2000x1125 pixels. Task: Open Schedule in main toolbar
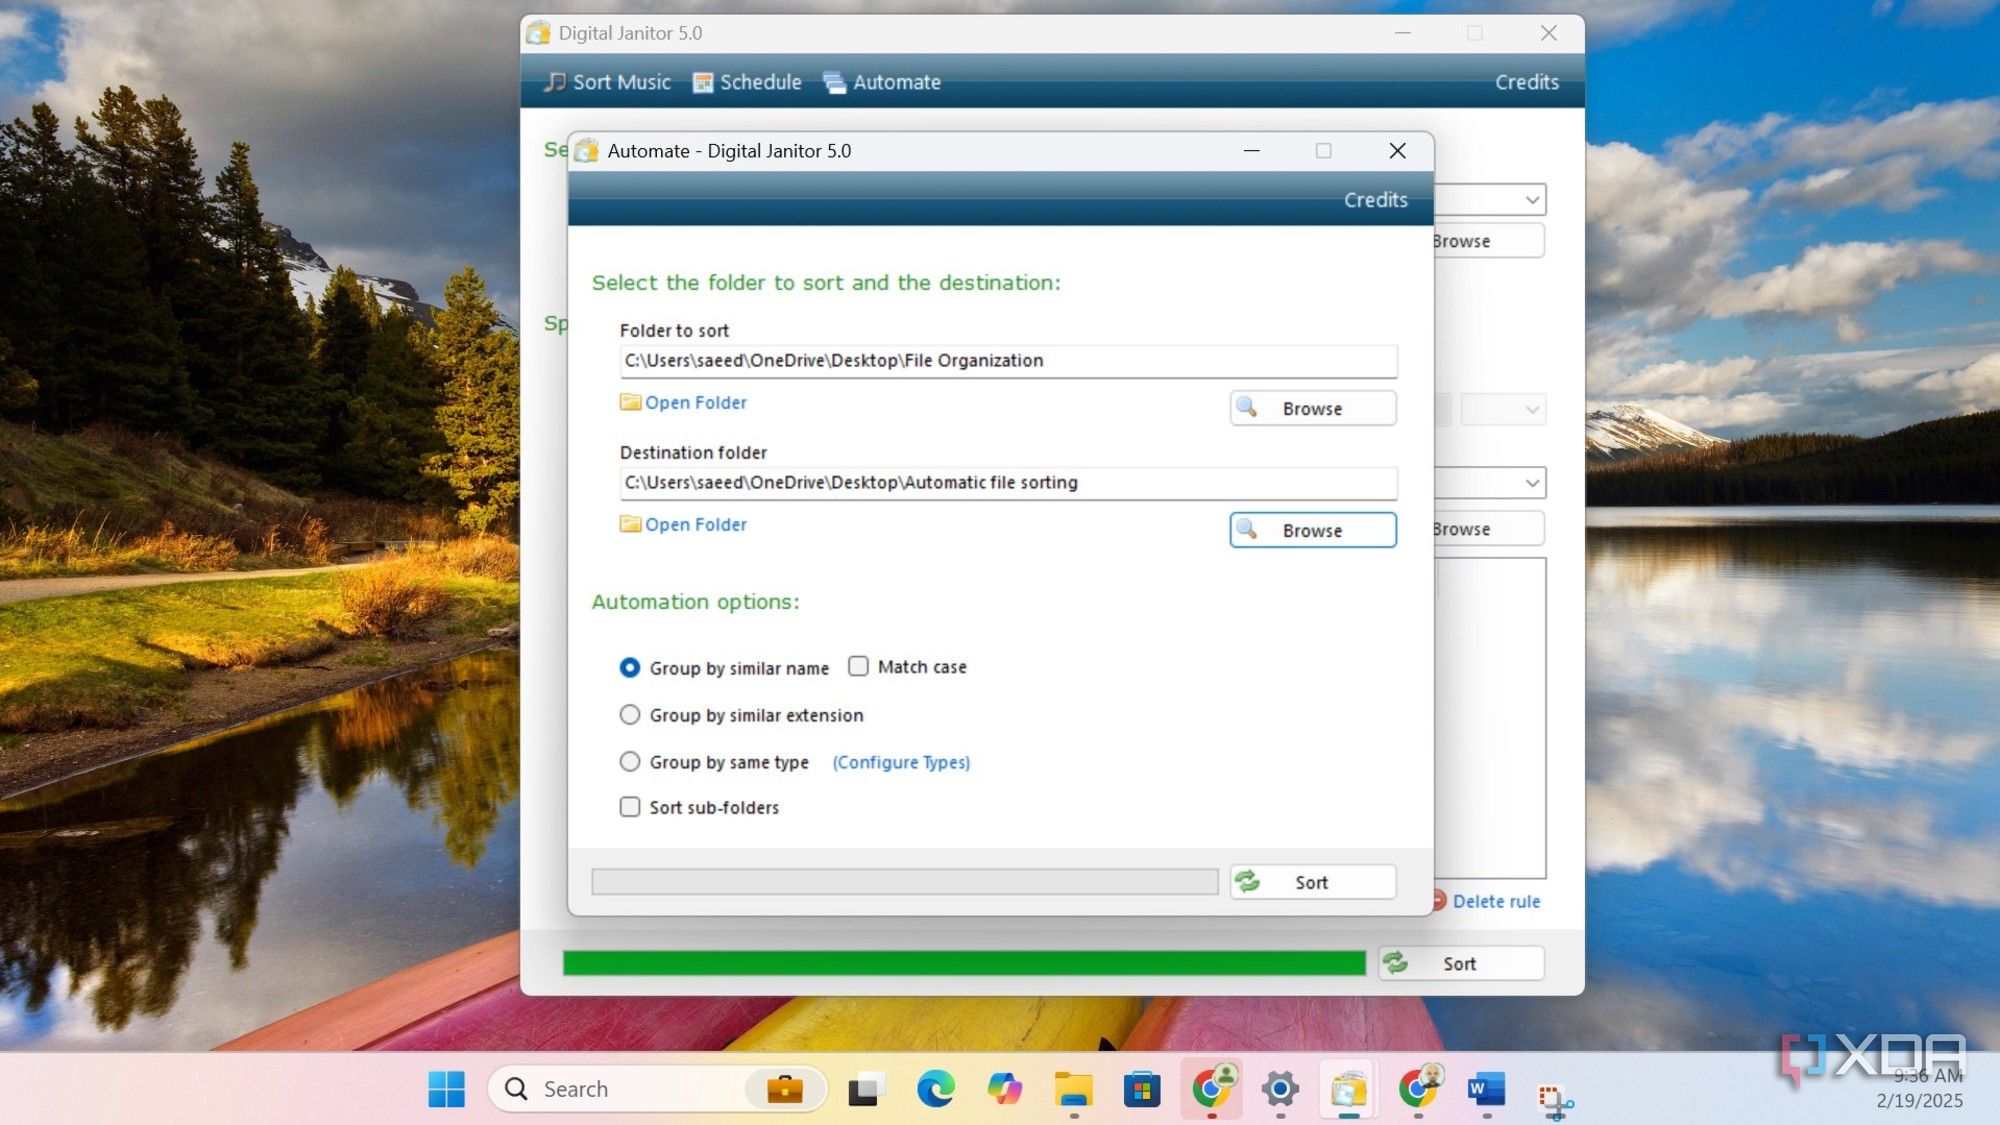[747, 82]
